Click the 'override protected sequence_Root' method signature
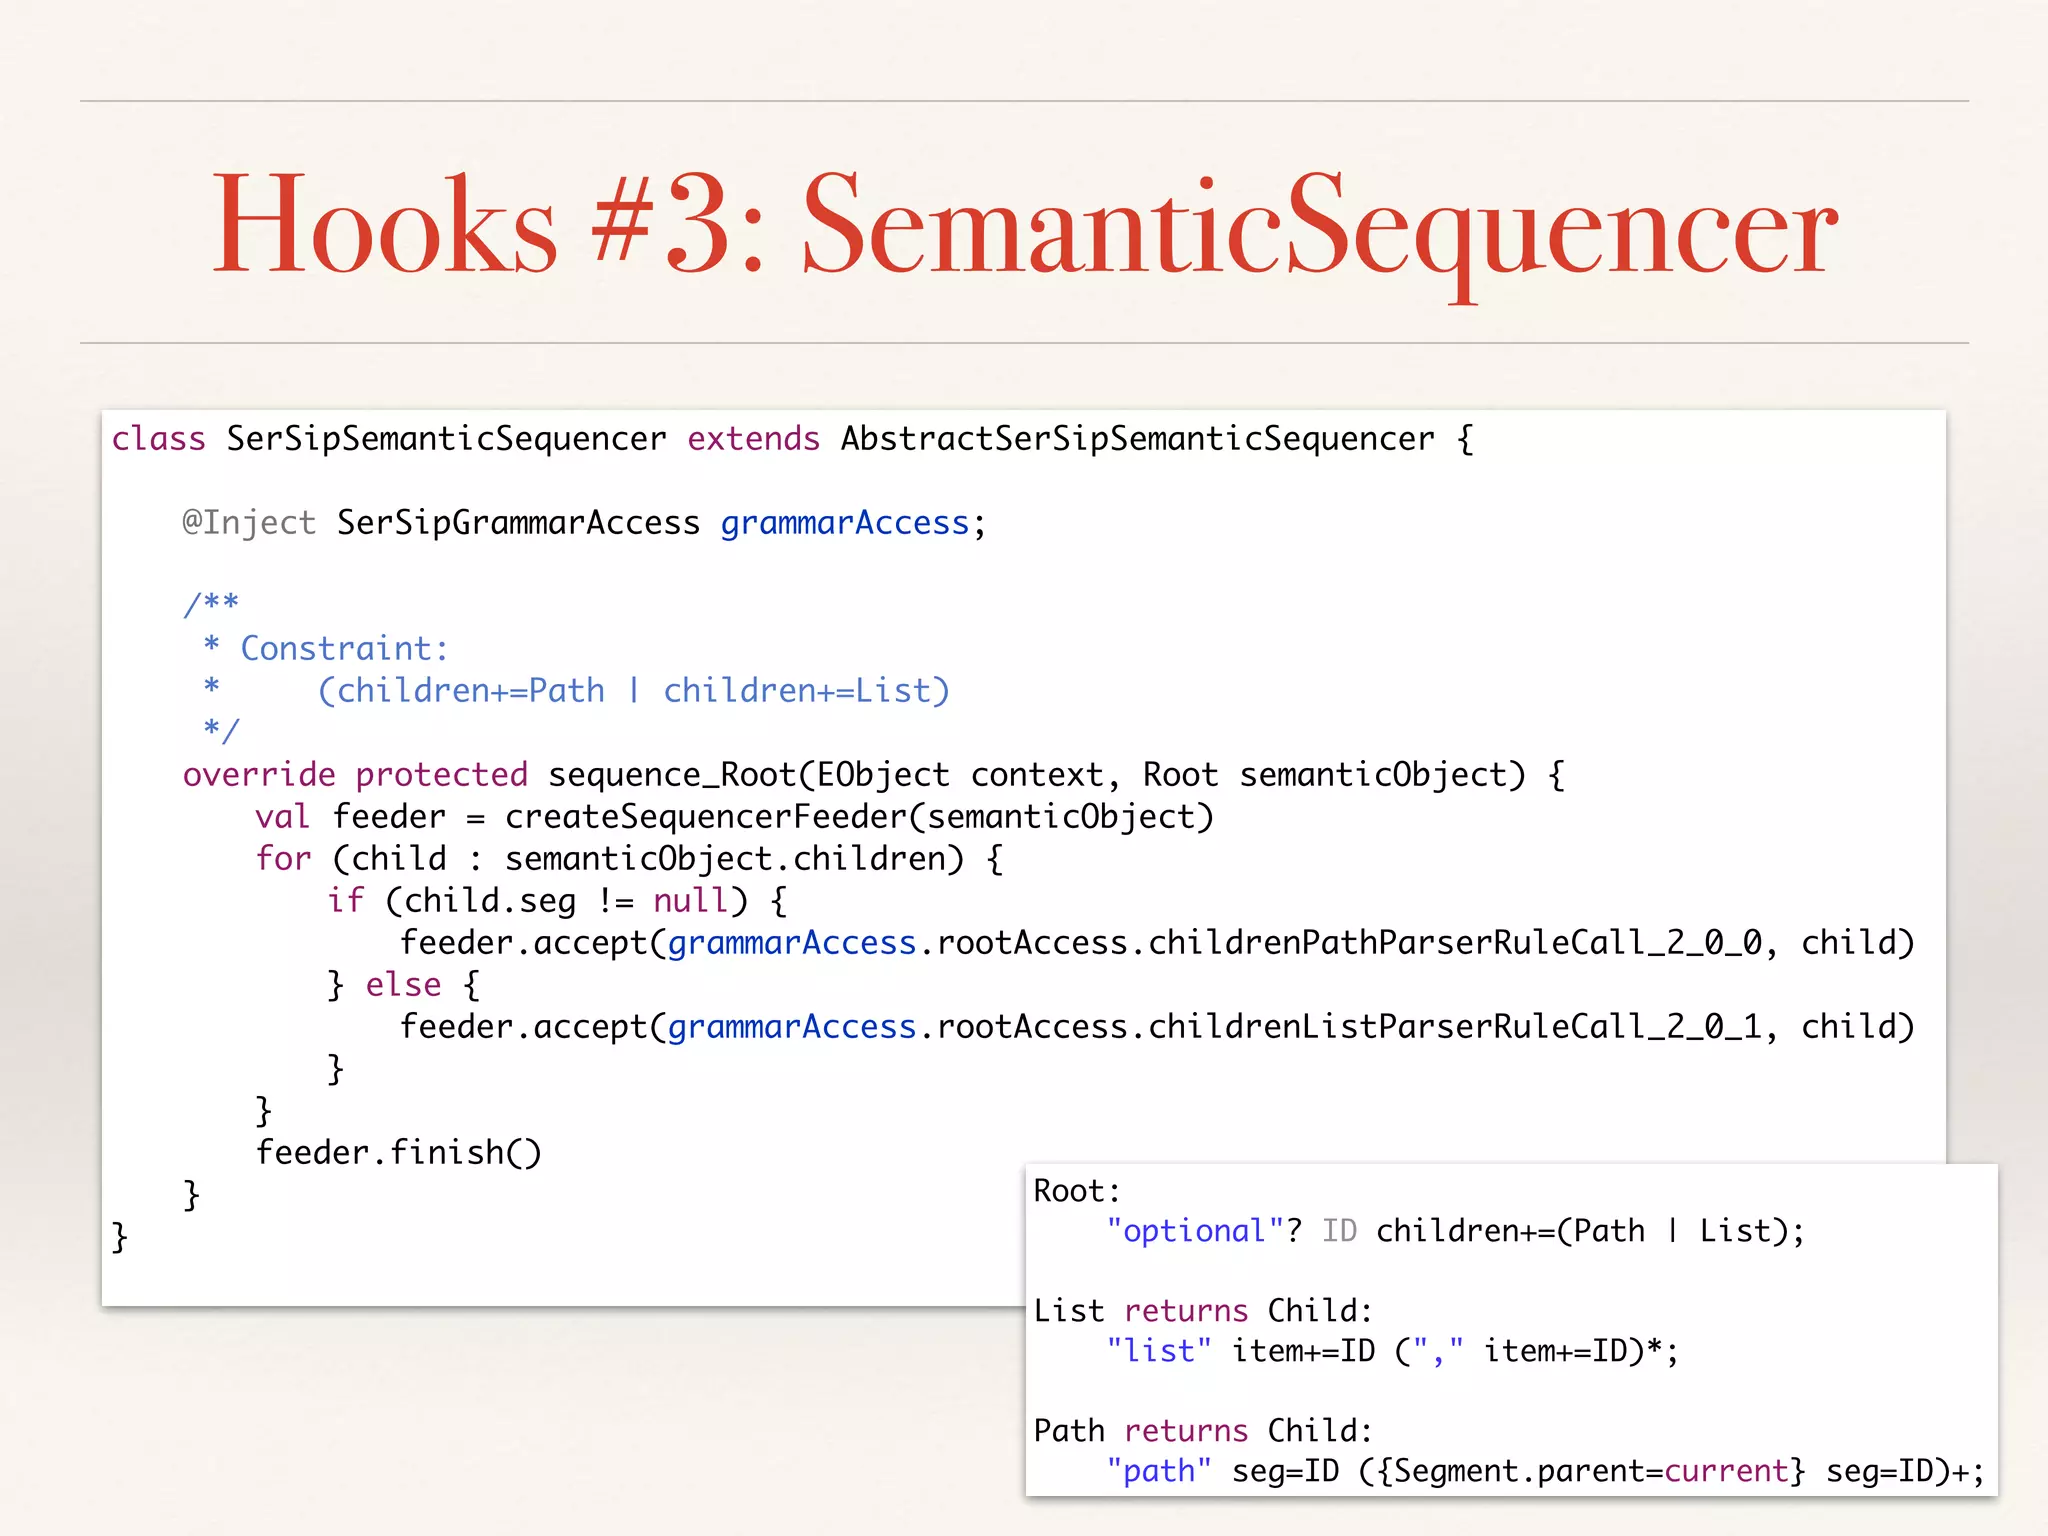Screen dimensions: 2048x1536 tap(874, 775)
